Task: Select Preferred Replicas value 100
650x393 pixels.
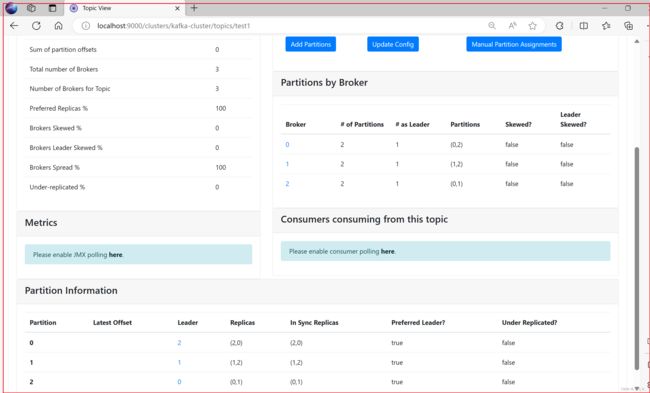Action: (x=221, y=108)
